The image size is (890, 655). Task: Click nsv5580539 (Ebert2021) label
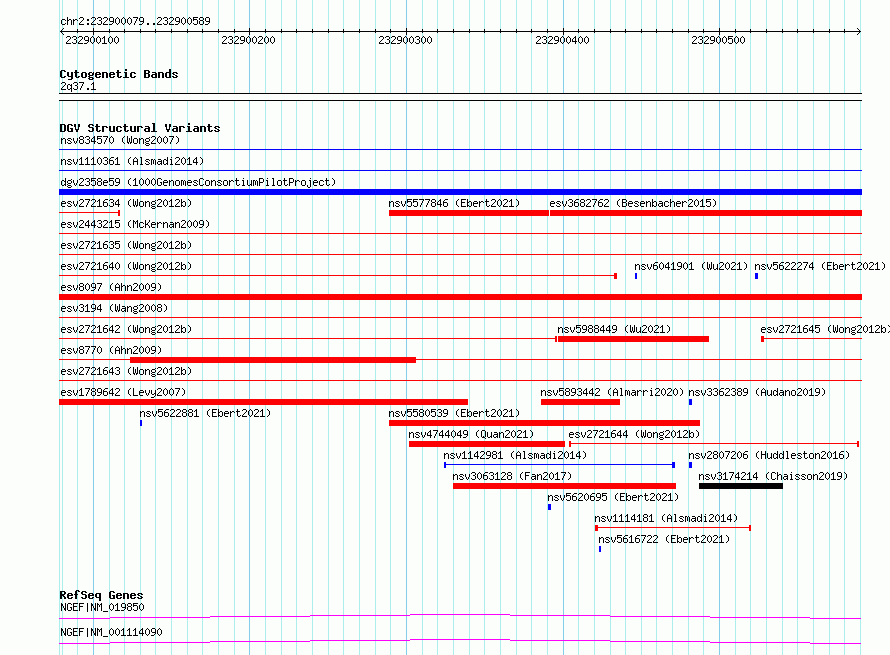pyautogui.click(x=454, y=413)
